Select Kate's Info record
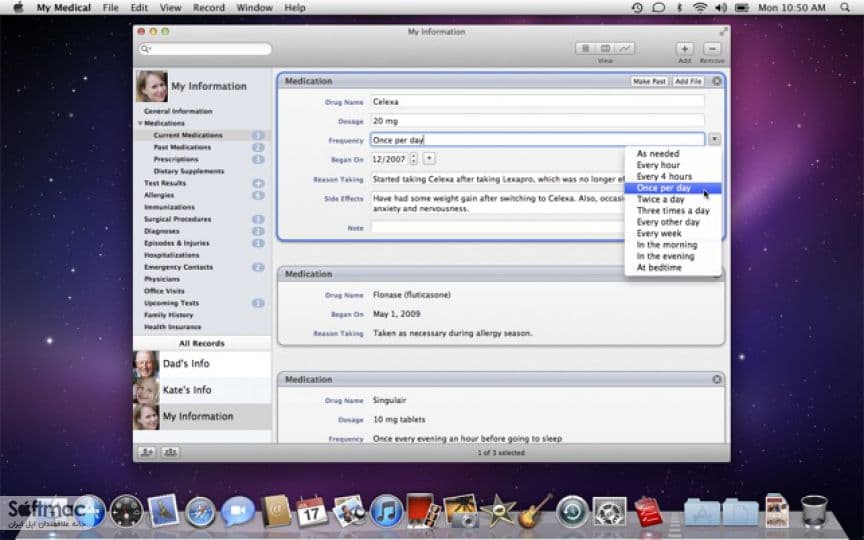The image size is (864, 540). click(x=202, y=390)
